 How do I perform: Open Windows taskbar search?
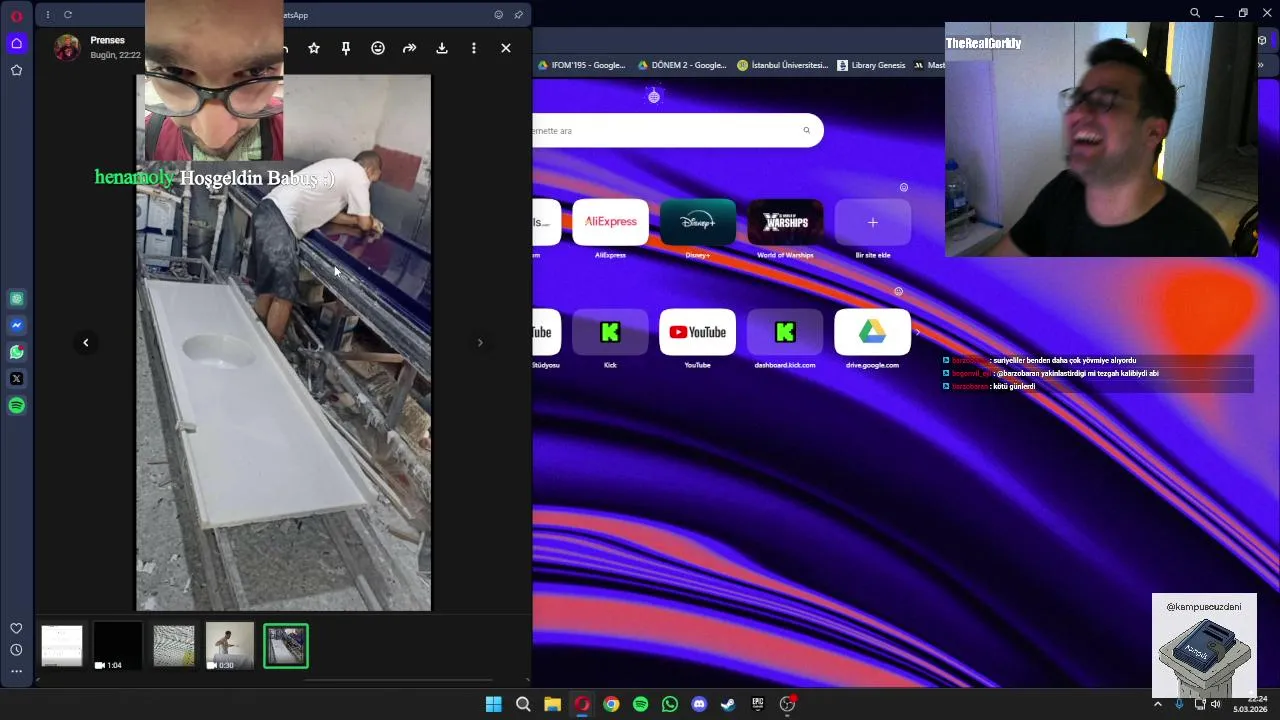tap(523, 704)
